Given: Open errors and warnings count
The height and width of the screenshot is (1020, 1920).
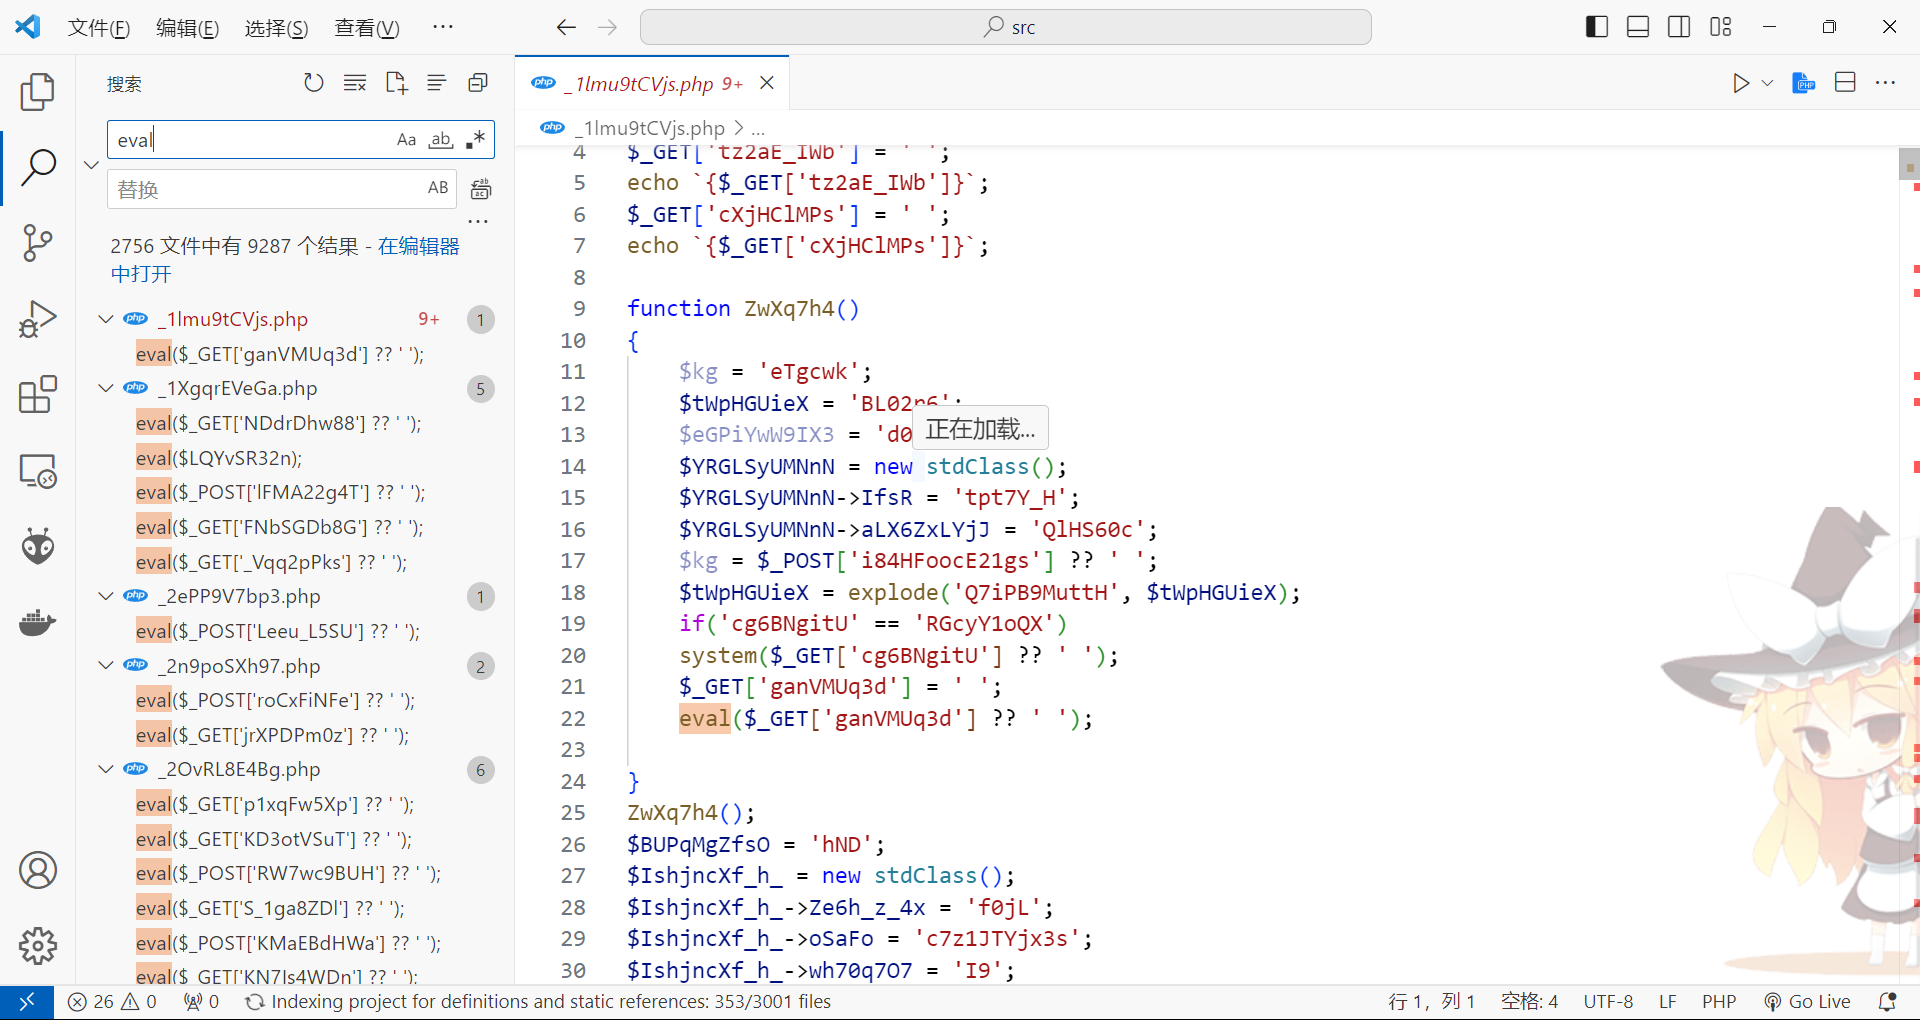Looking at the screenshot, I should coord(112,1001).
